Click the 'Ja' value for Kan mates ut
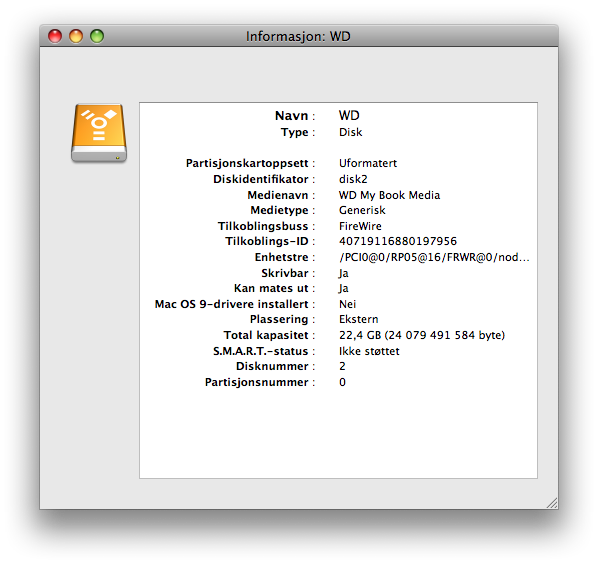Image resolution: width=598 pixels, height=564 pixels. click(343, 288)
